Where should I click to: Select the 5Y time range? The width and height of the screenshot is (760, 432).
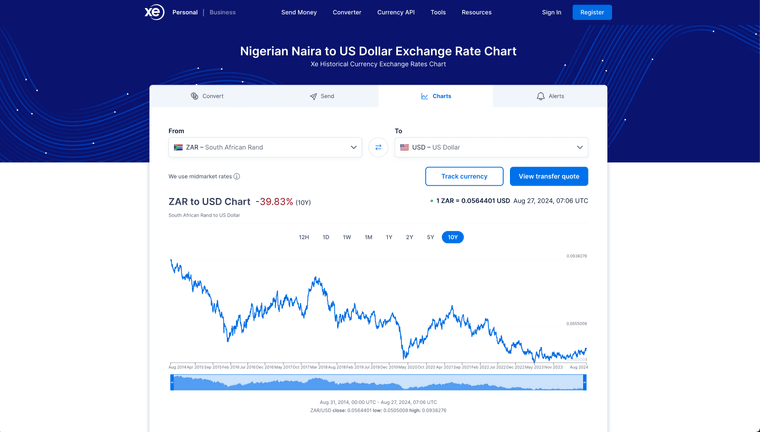point(430,237)
